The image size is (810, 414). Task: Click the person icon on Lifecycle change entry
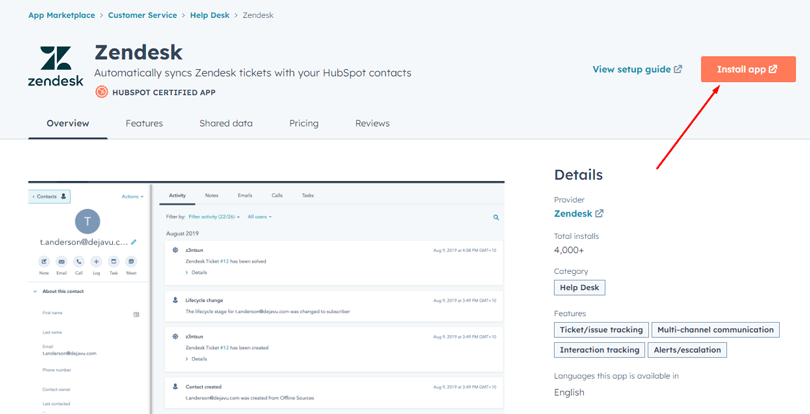[x=175, y=300]
